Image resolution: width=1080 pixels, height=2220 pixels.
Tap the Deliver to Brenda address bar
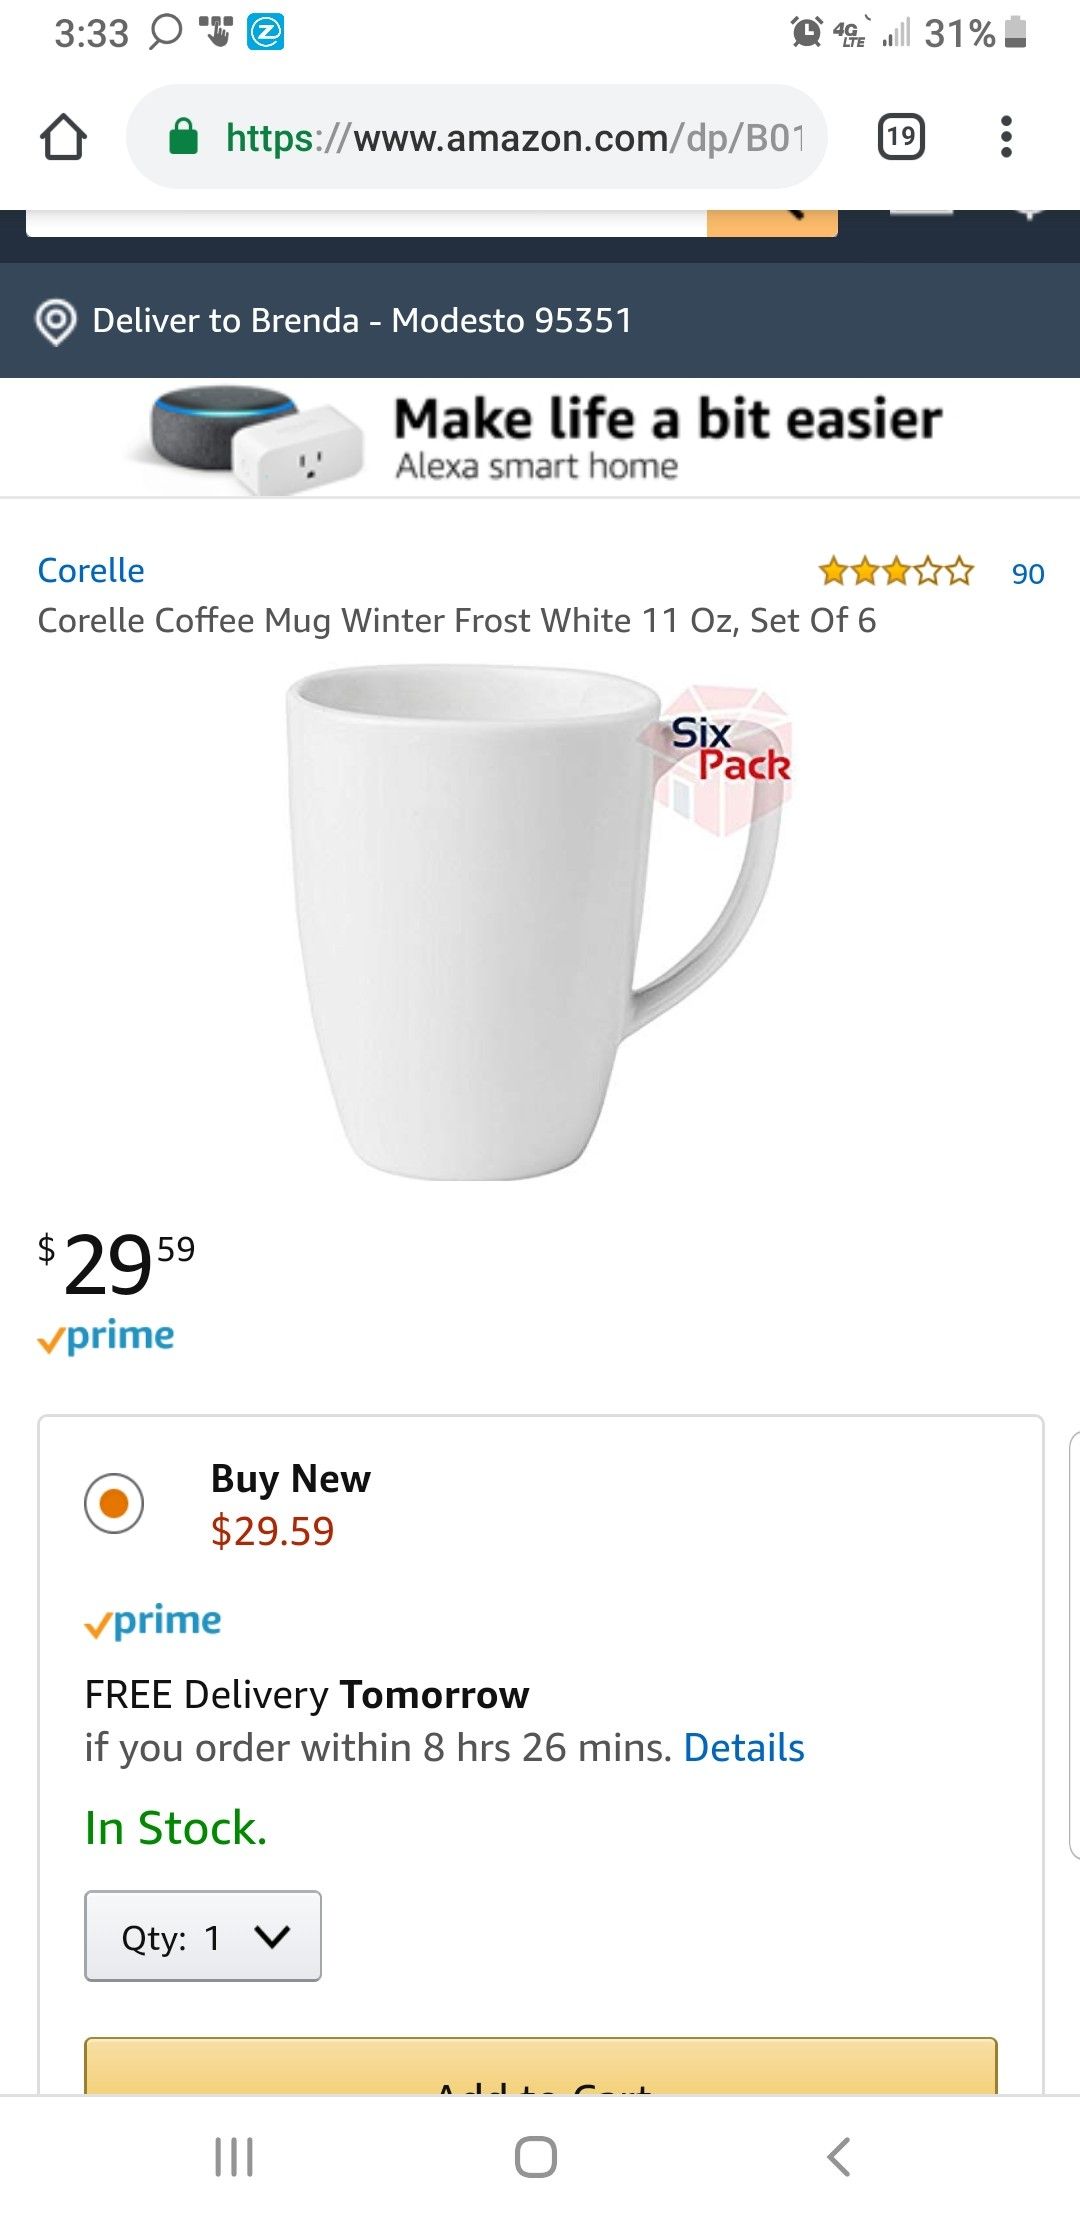point(362,321)
